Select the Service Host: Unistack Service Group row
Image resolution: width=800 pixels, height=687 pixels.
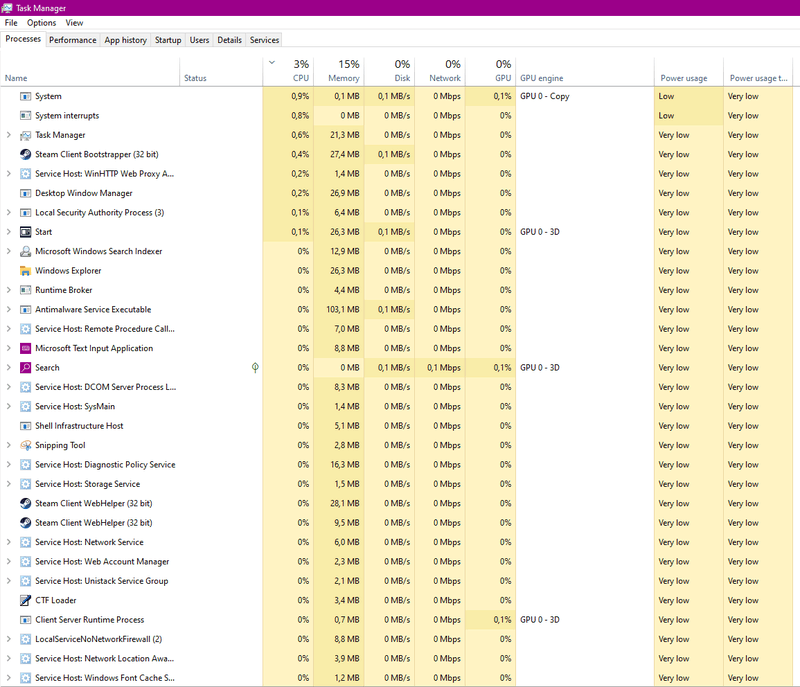click(x=397, y=581)
